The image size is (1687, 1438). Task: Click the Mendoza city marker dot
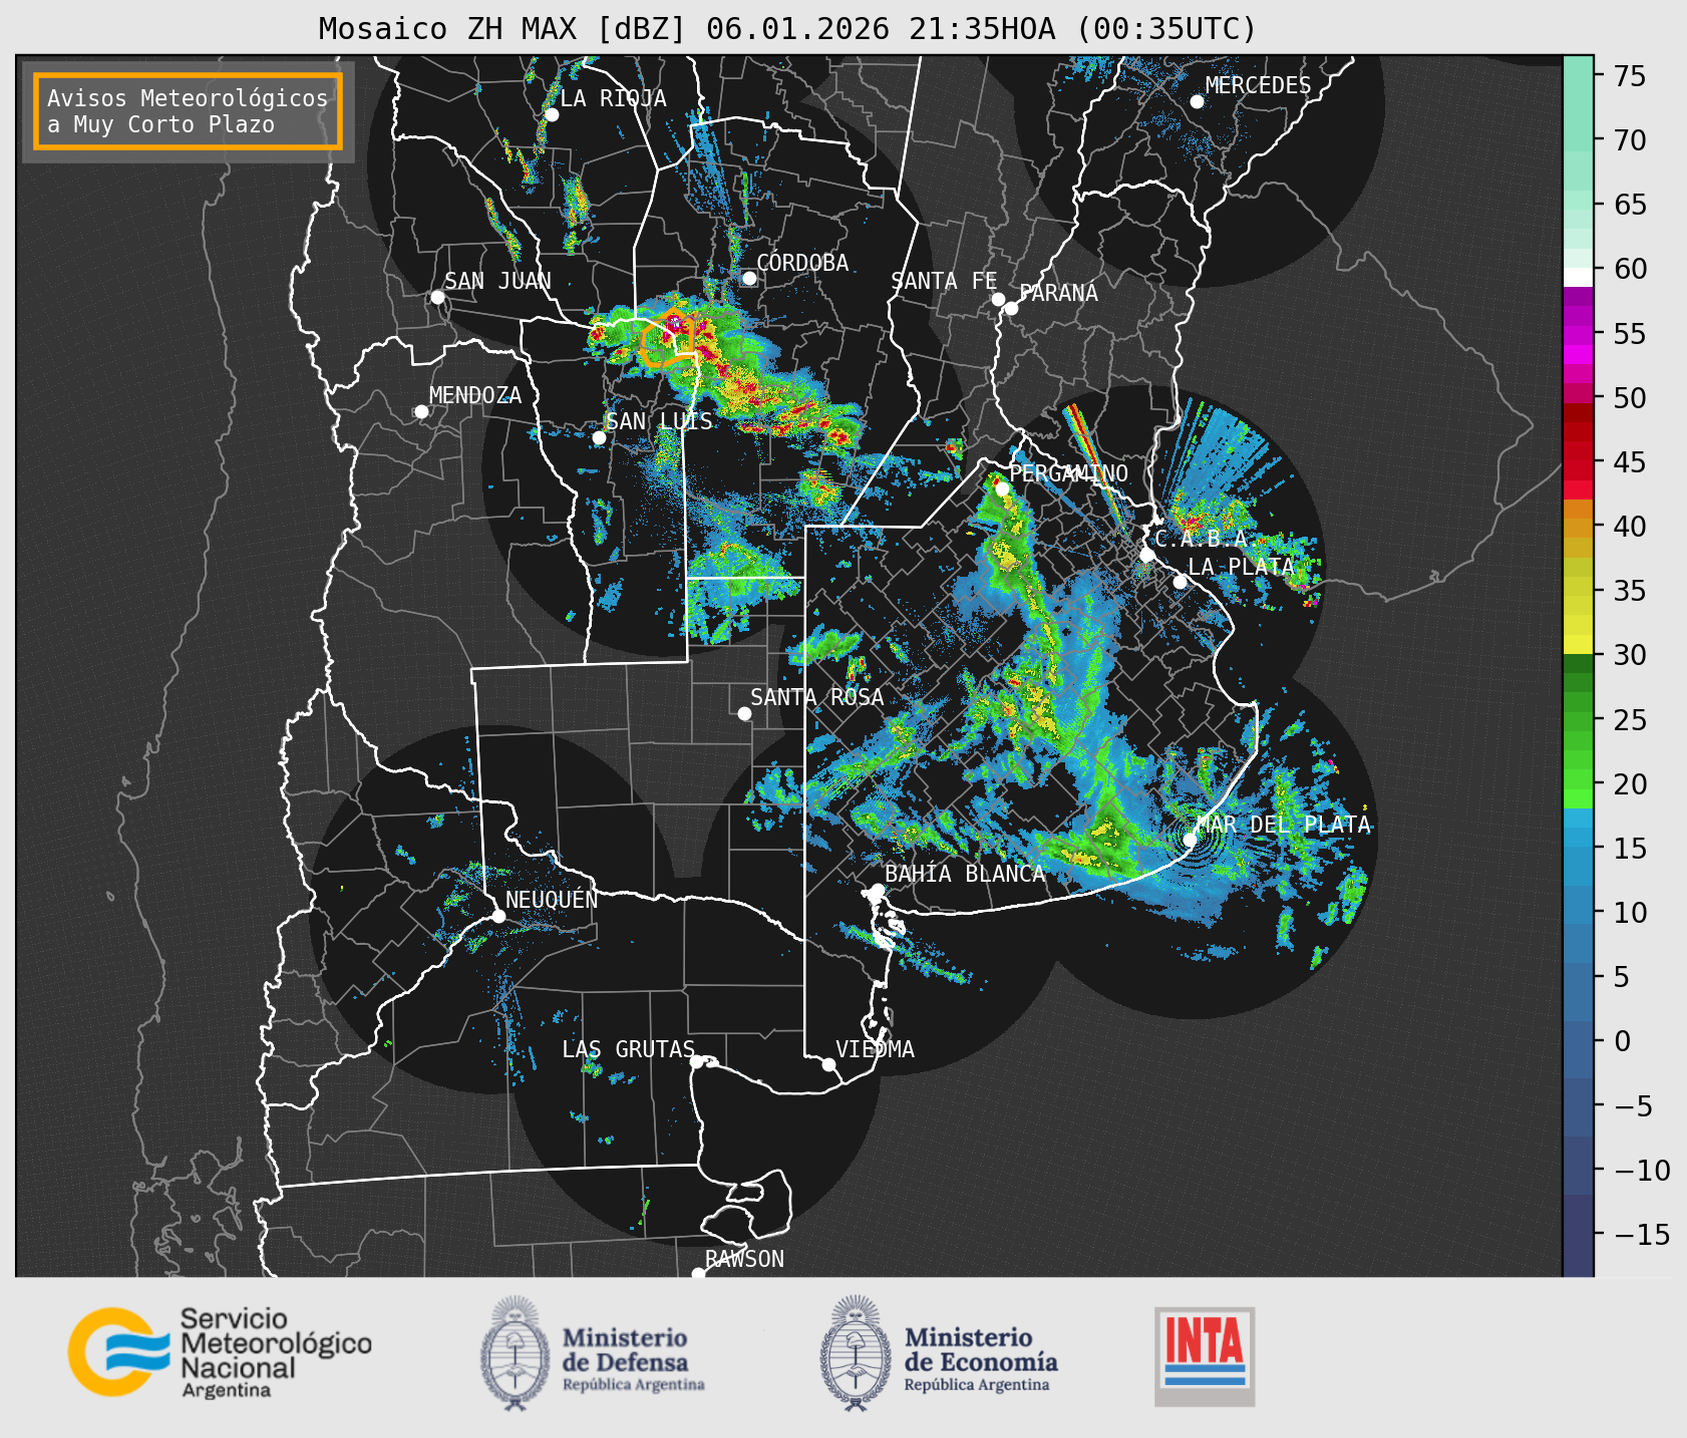pyautogui.click(x=421, y=412)
